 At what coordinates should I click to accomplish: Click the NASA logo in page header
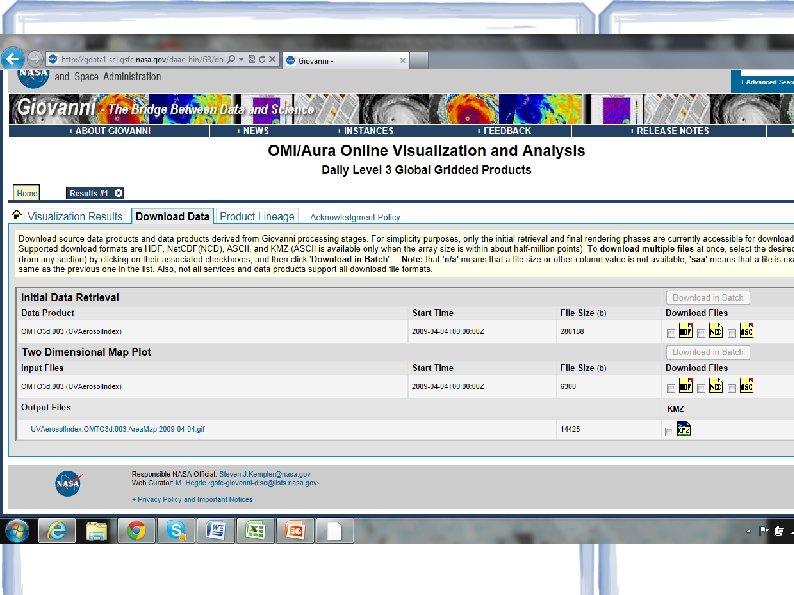32,77
